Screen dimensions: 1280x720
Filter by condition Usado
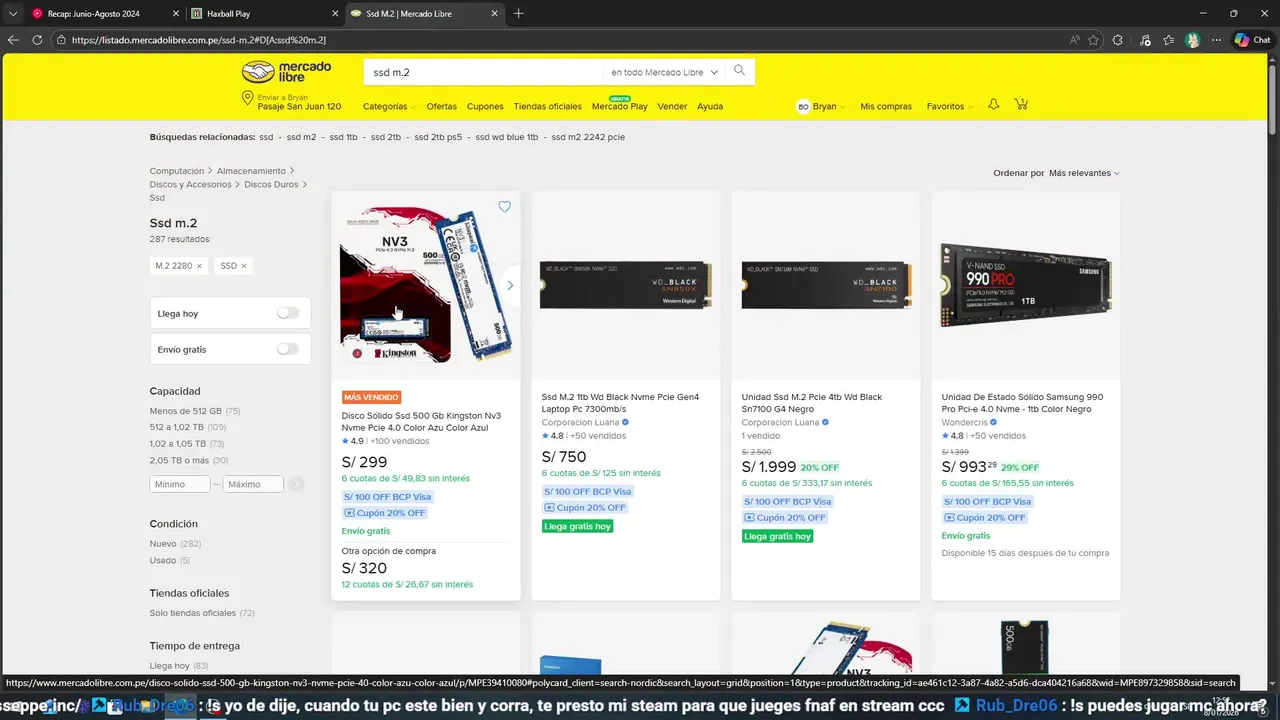tap(163, 560)
